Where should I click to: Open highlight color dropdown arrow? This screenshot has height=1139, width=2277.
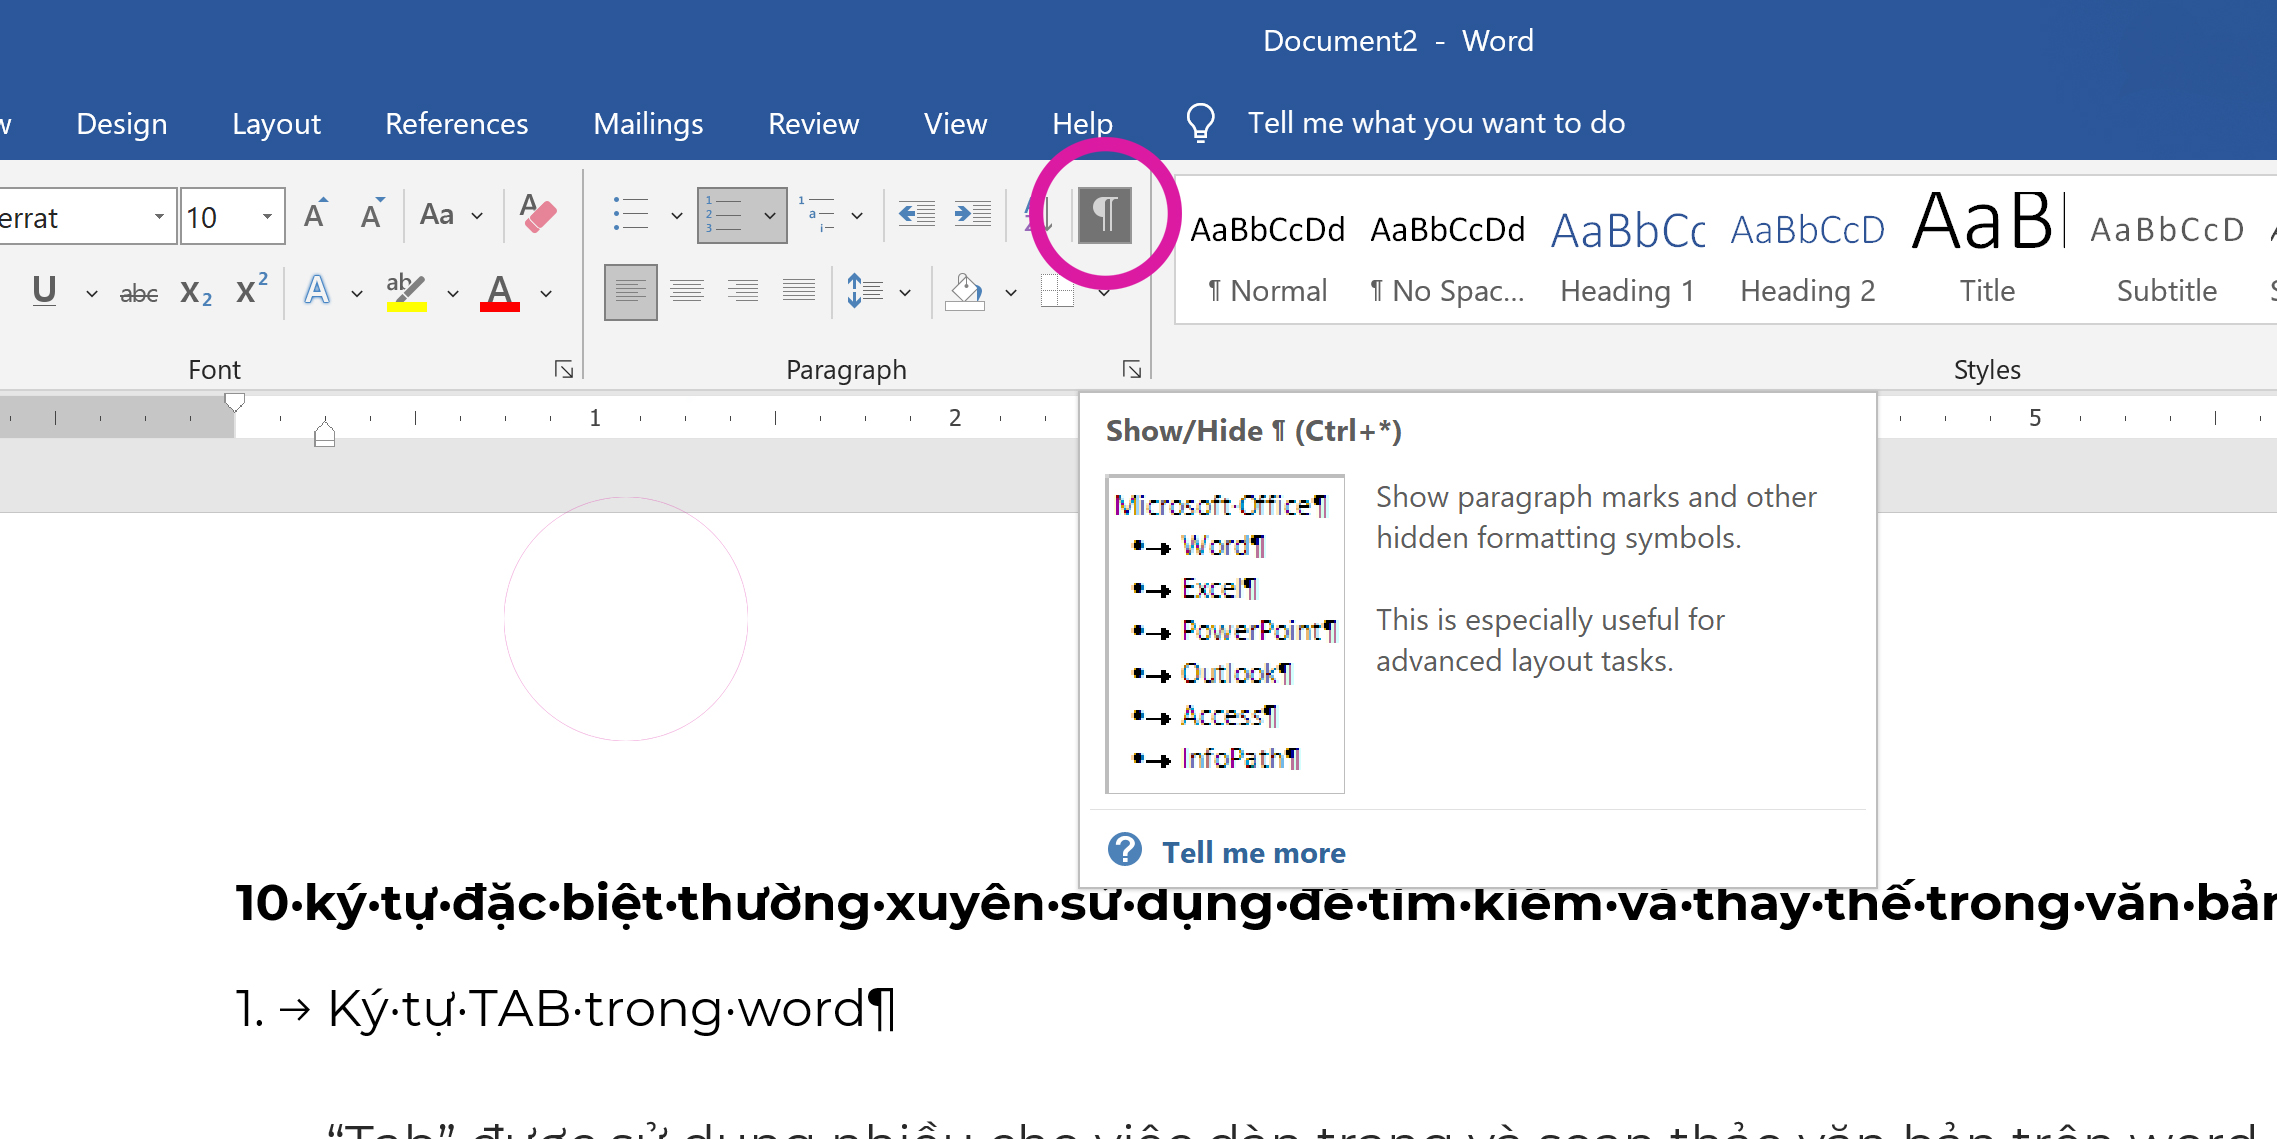[x=453, y=294]
